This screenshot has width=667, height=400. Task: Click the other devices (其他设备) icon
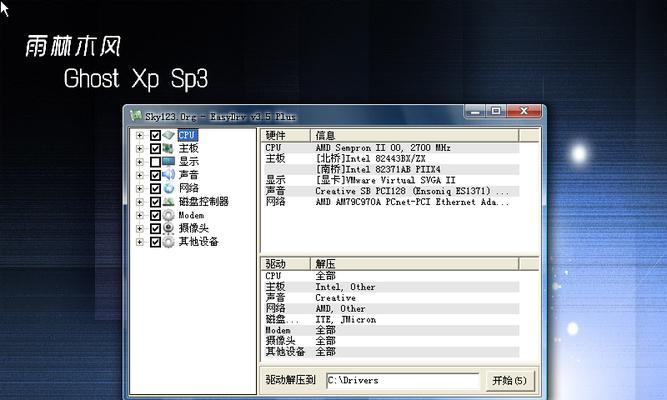[168, 242]
